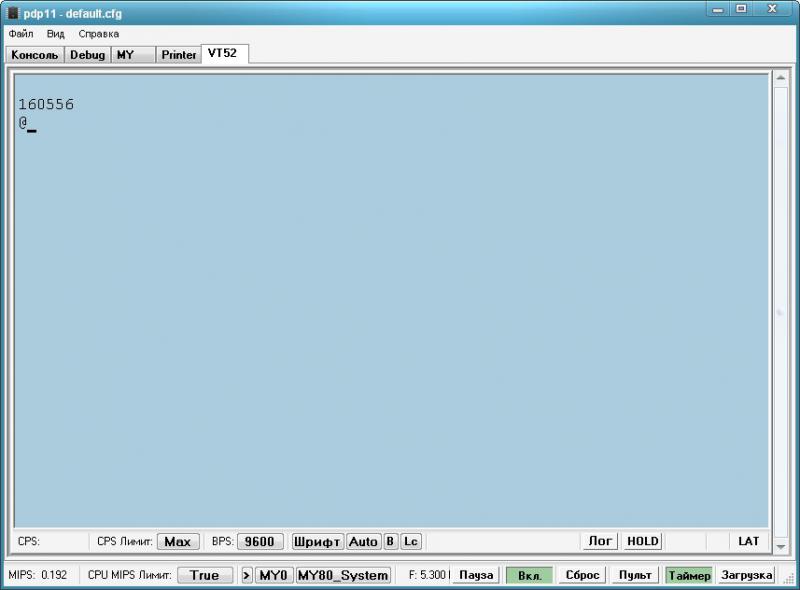800x590 pixels.
Task: Click the Шрифт font button
Action: click(x=317, y=541)
